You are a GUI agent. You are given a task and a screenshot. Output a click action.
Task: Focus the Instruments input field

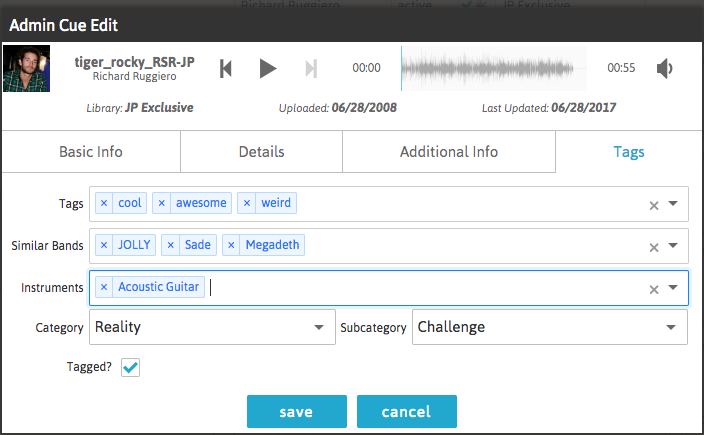pos(389,288)
